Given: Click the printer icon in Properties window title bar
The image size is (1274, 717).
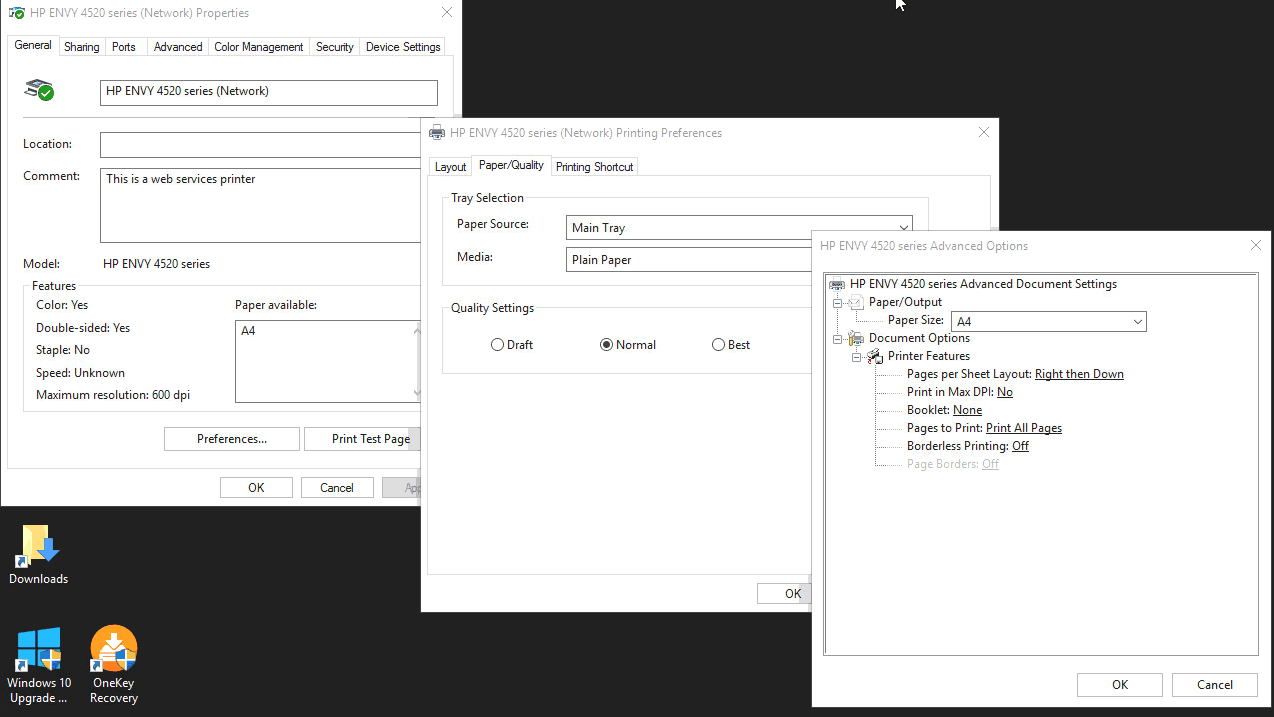Looking at the screenshot, I should tap(16, 13).
